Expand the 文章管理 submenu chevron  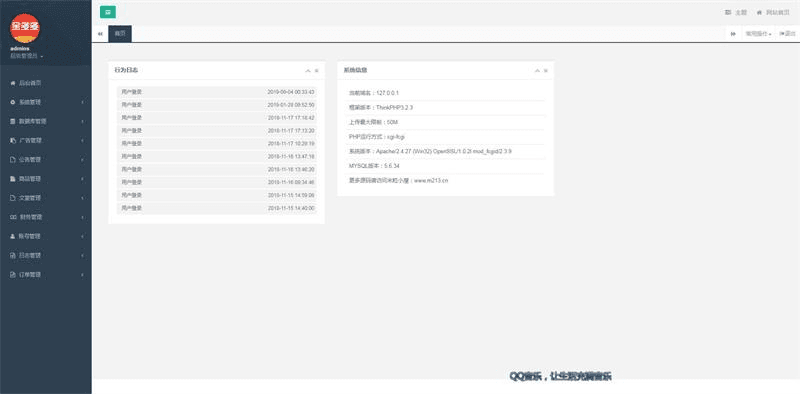click(x=82, y=198)
